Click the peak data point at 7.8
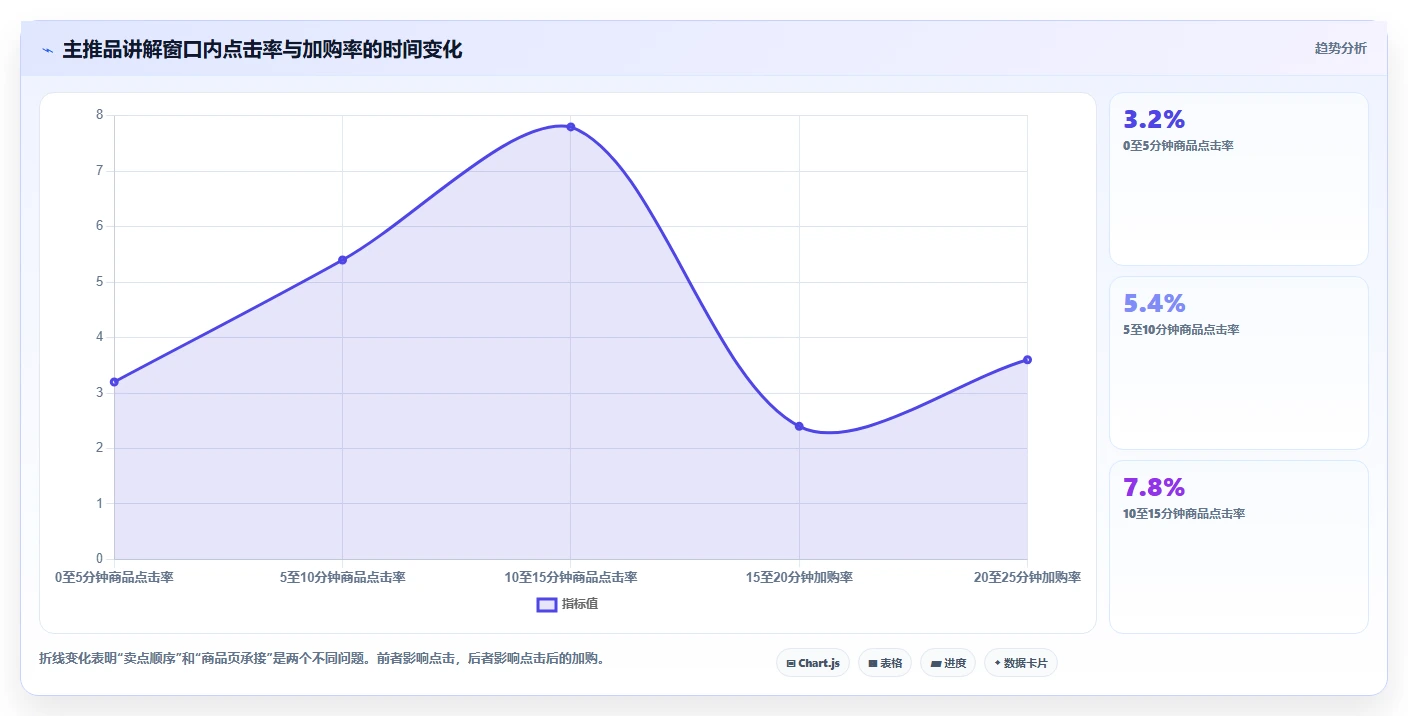 point(571,127)
